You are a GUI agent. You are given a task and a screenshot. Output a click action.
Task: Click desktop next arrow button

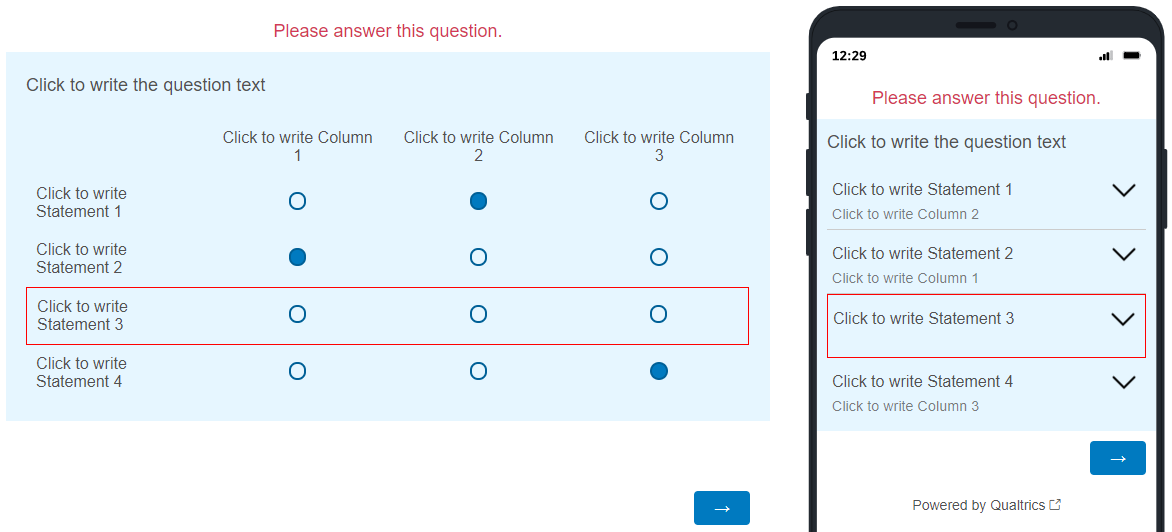coord(721,508)
